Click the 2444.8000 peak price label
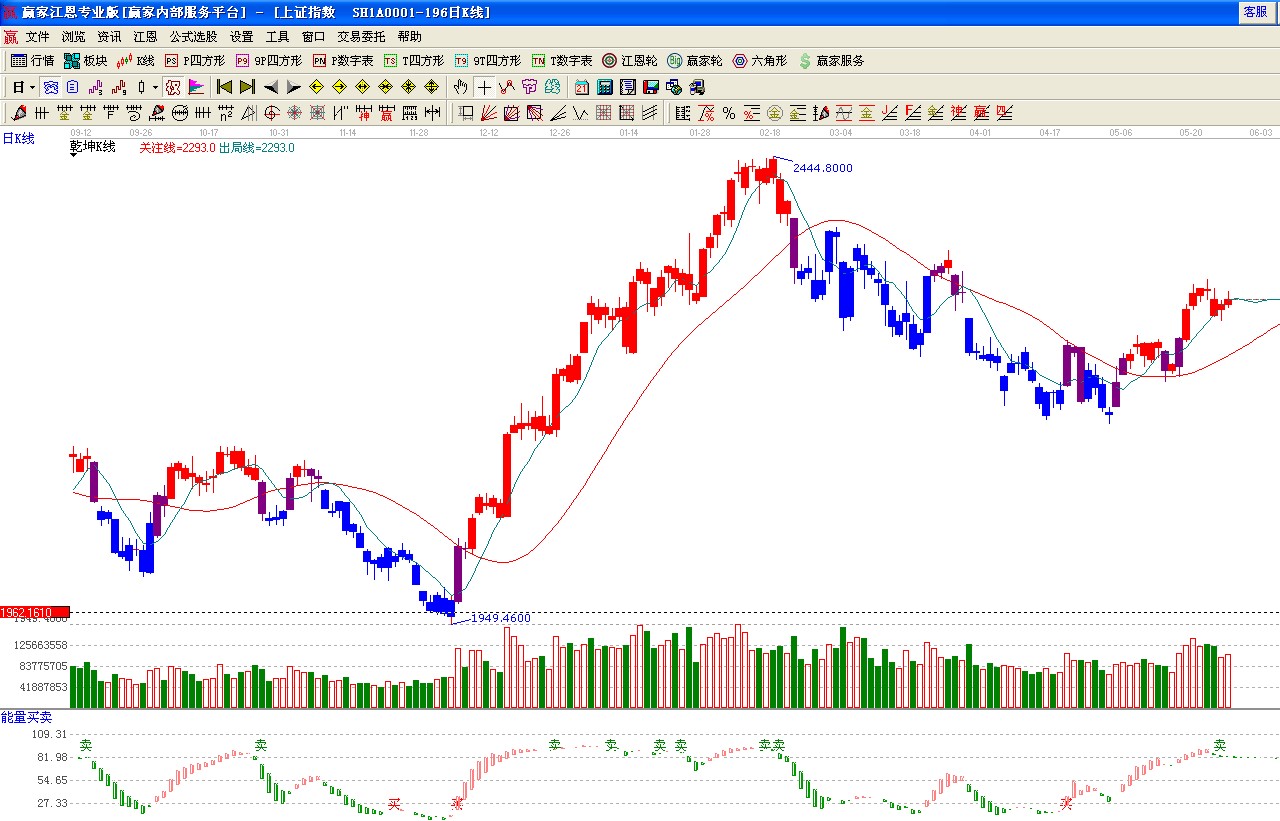Screen dimensions: 1280x821 (x=822, y=168)
